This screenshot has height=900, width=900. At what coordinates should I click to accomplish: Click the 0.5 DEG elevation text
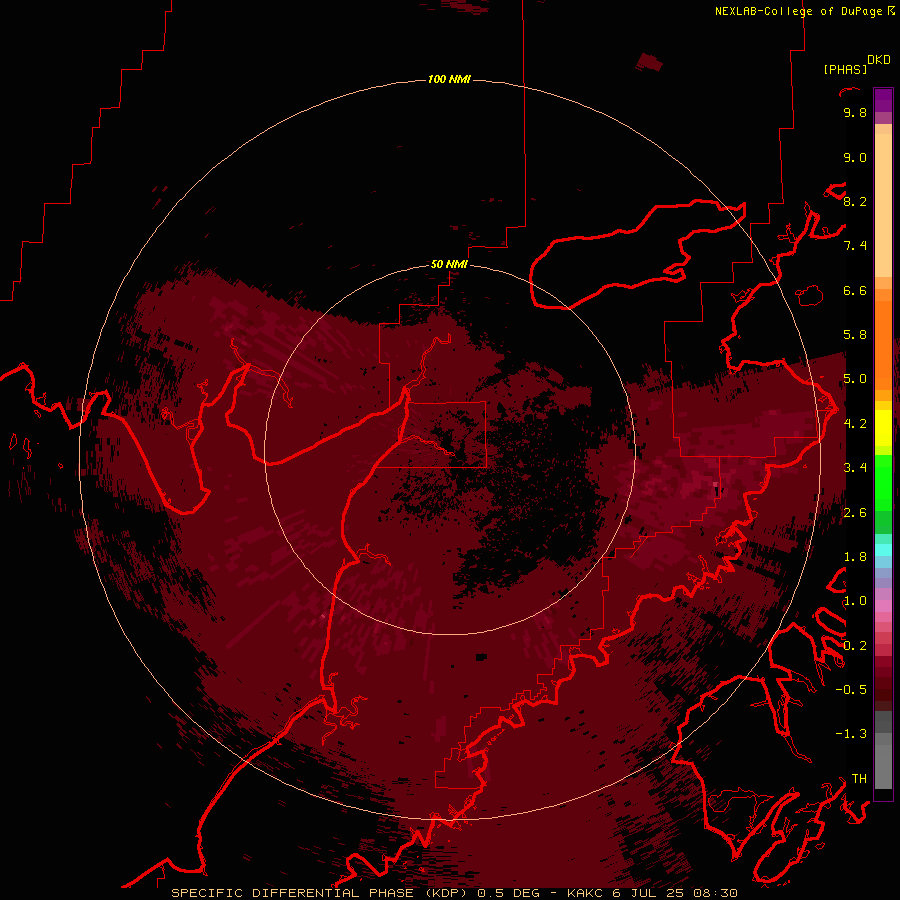tap(509, 893)
